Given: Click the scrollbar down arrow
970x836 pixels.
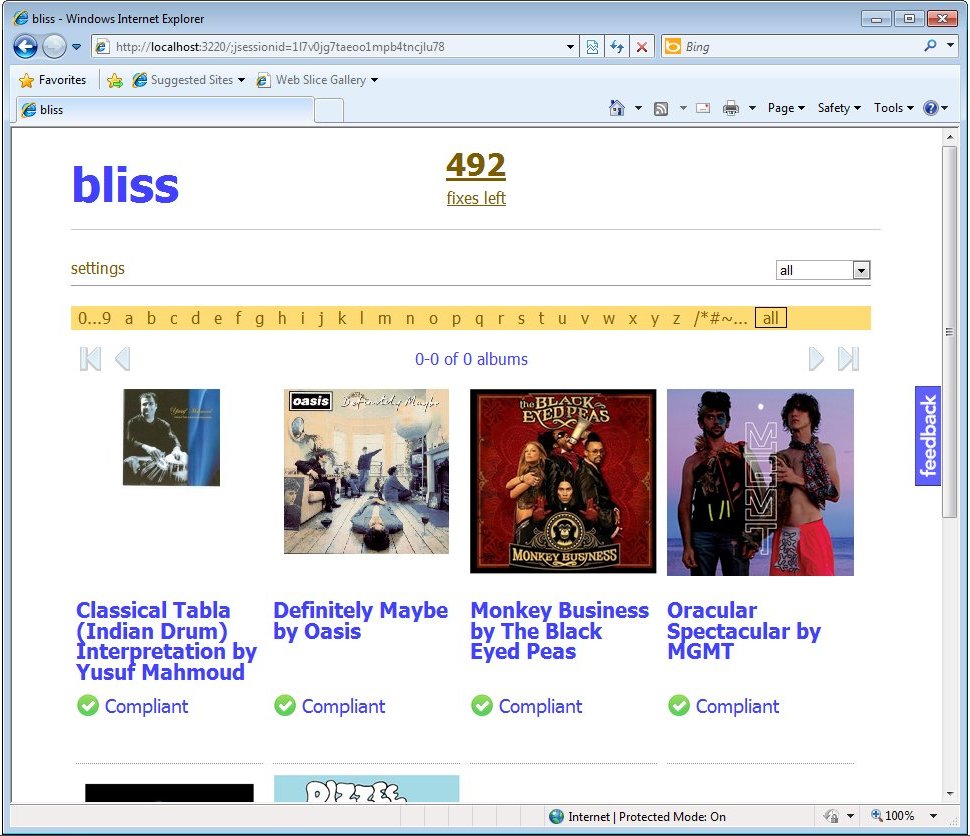Looking at the screenshot, I should (x=950, y=795).
